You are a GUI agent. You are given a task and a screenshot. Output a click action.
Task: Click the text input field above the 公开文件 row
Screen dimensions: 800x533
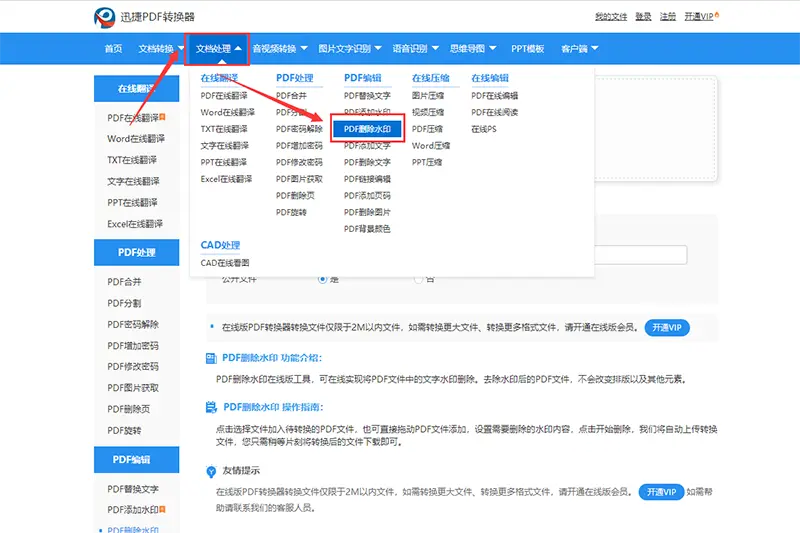point(640,255)
